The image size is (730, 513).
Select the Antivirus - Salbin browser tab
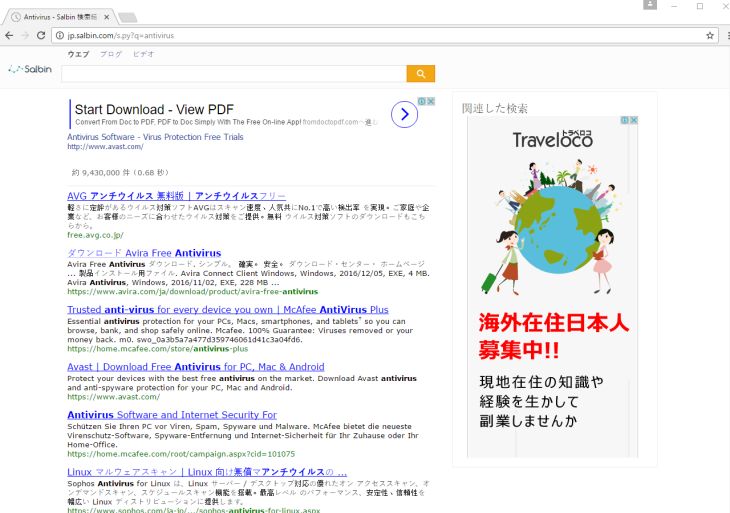pos(61,17)
